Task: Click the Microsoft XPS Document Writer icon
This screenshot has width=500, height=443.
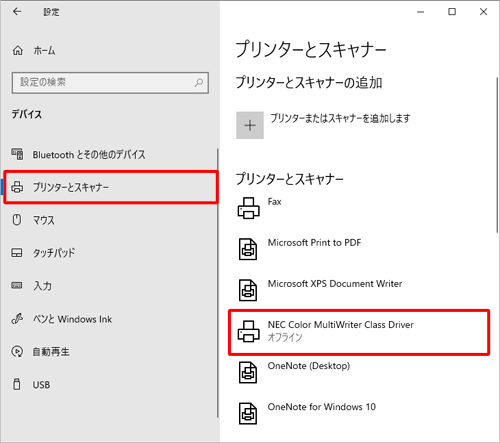Action: (x=248, y=290)
